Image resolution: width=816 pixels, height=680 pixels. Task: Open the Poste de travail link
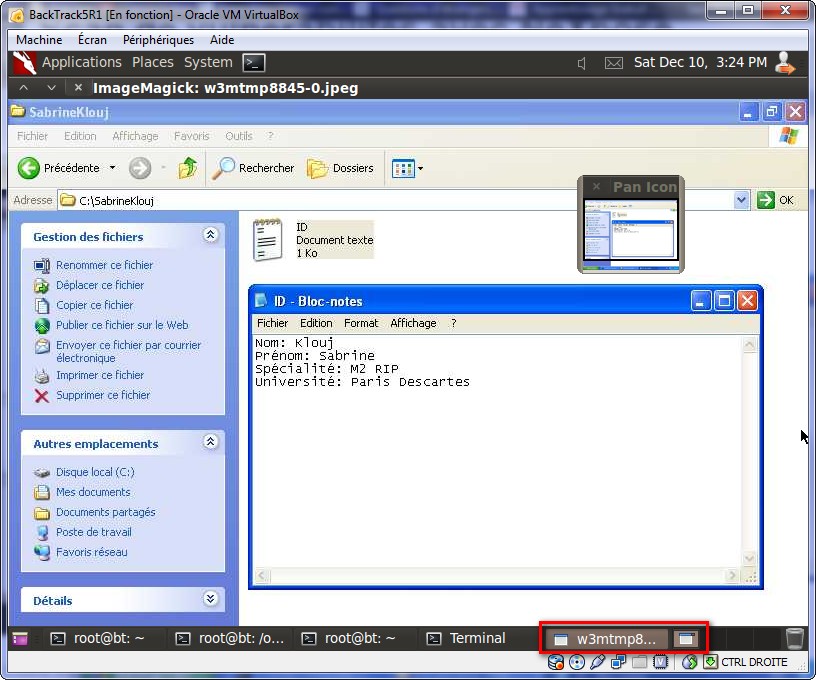[x=94, y=532]
